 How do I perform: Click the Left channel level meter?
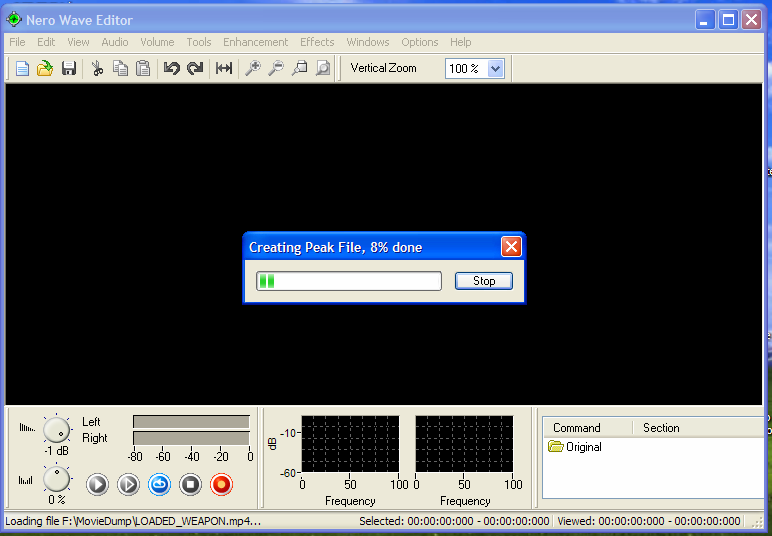click(x=192, y=422)
